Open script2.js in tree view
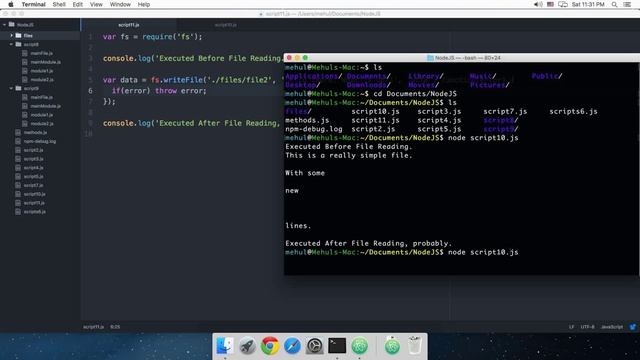Image resolution: width=640 pixels, height=360 pixels. pos(33,150)
